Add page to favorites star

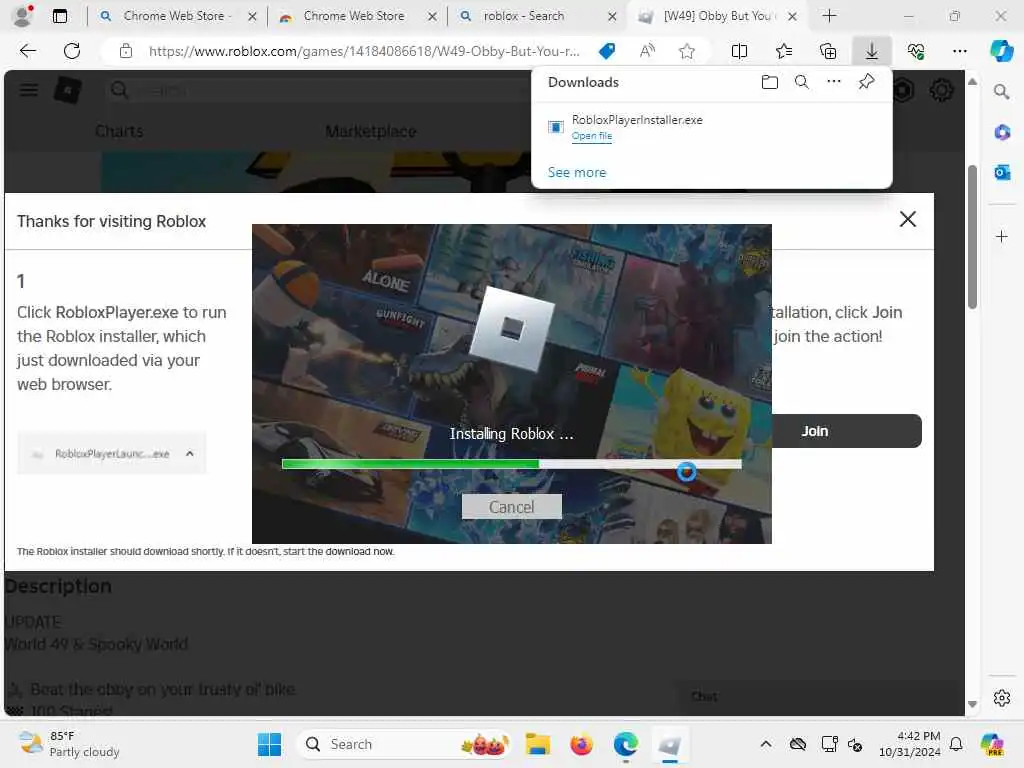686,51
